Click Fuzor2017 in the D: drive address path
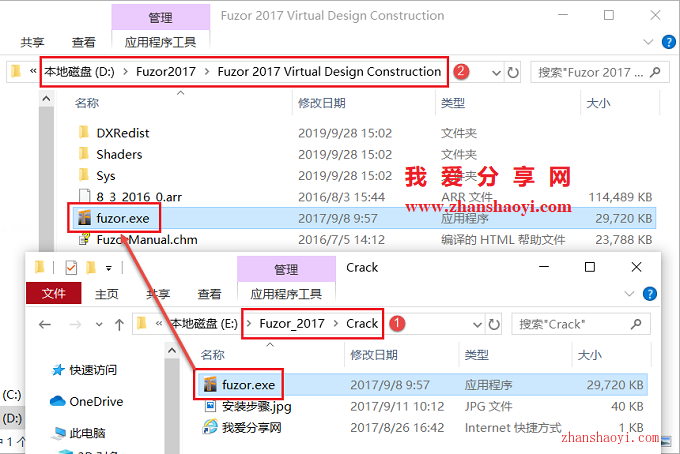 point(166,72)
